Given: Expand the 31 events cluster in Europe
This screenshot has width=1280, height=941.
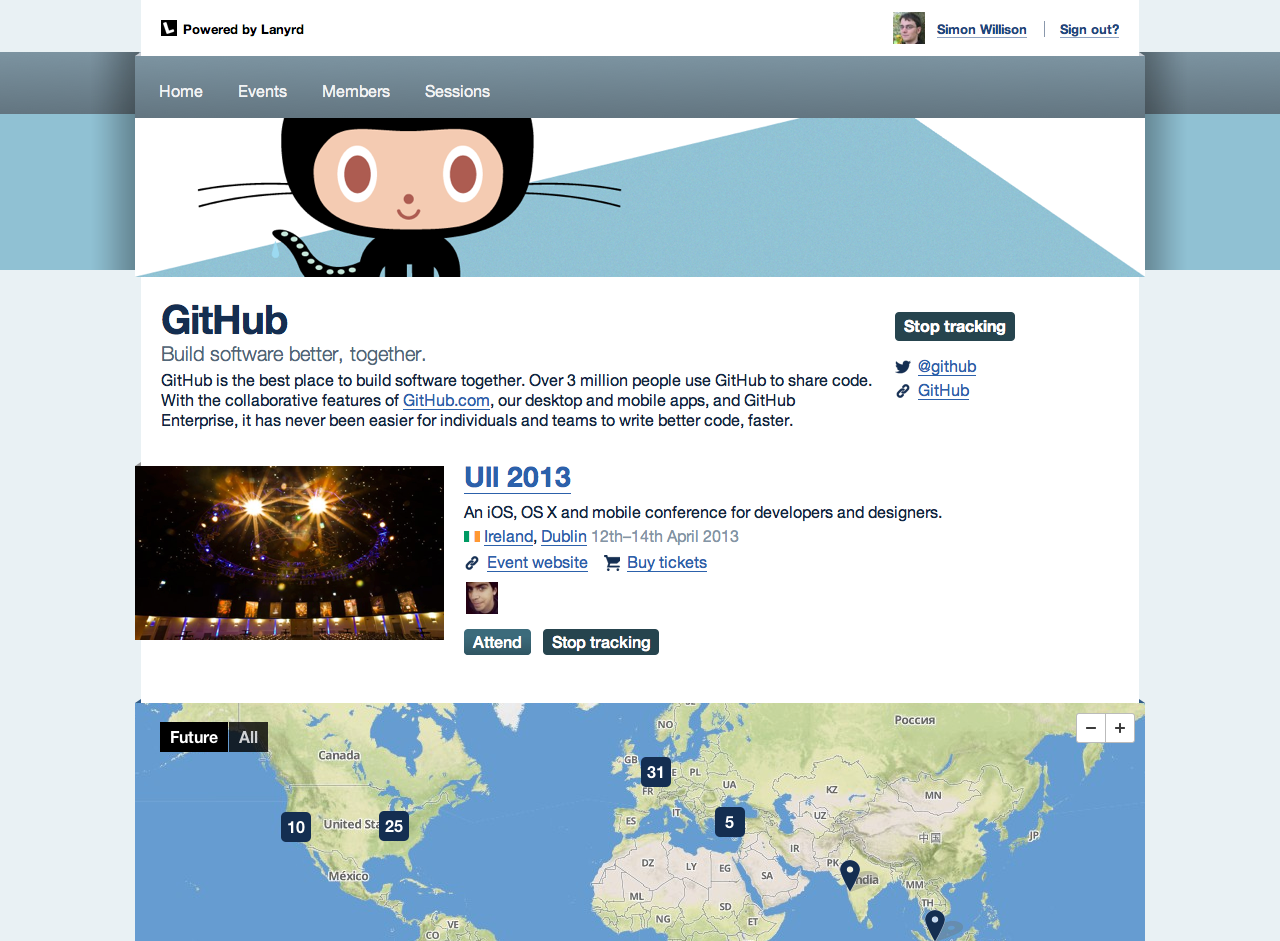Looking at the screenshot, I should (655, 772).
